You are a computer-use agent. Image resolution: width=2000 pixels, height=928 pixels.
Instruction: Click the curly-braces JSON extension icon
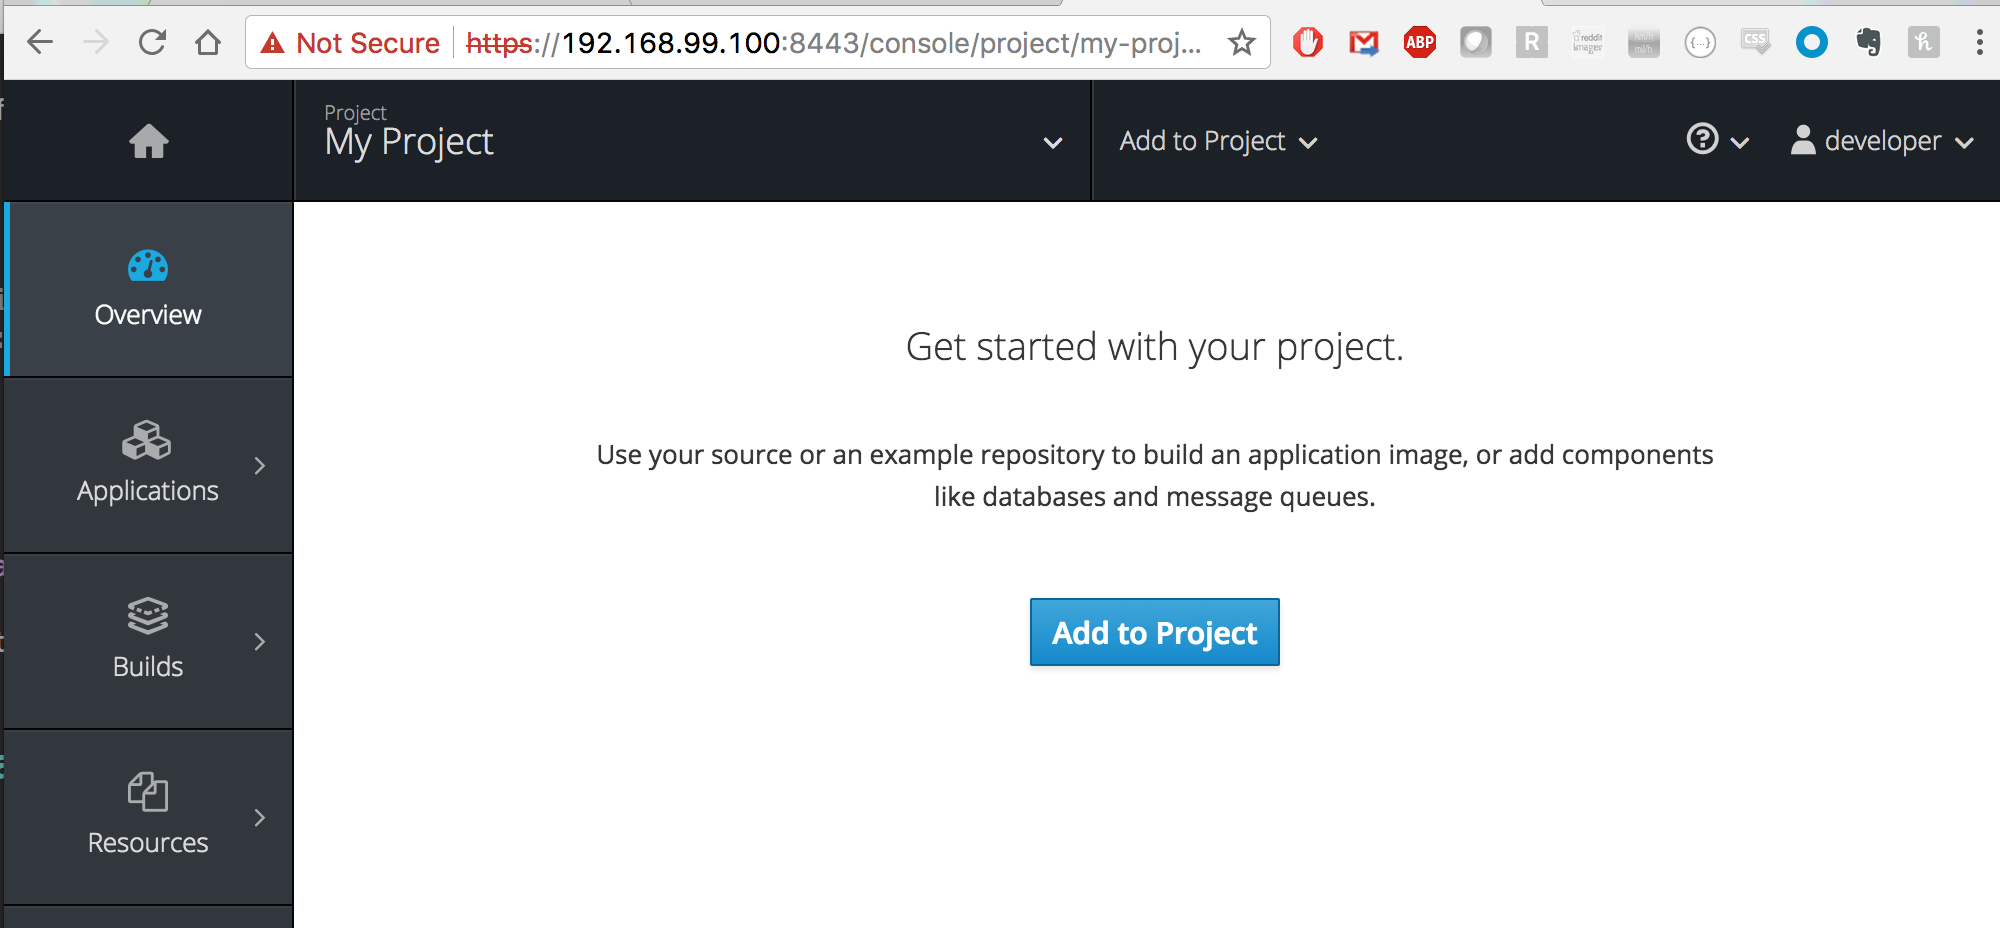1700,42
